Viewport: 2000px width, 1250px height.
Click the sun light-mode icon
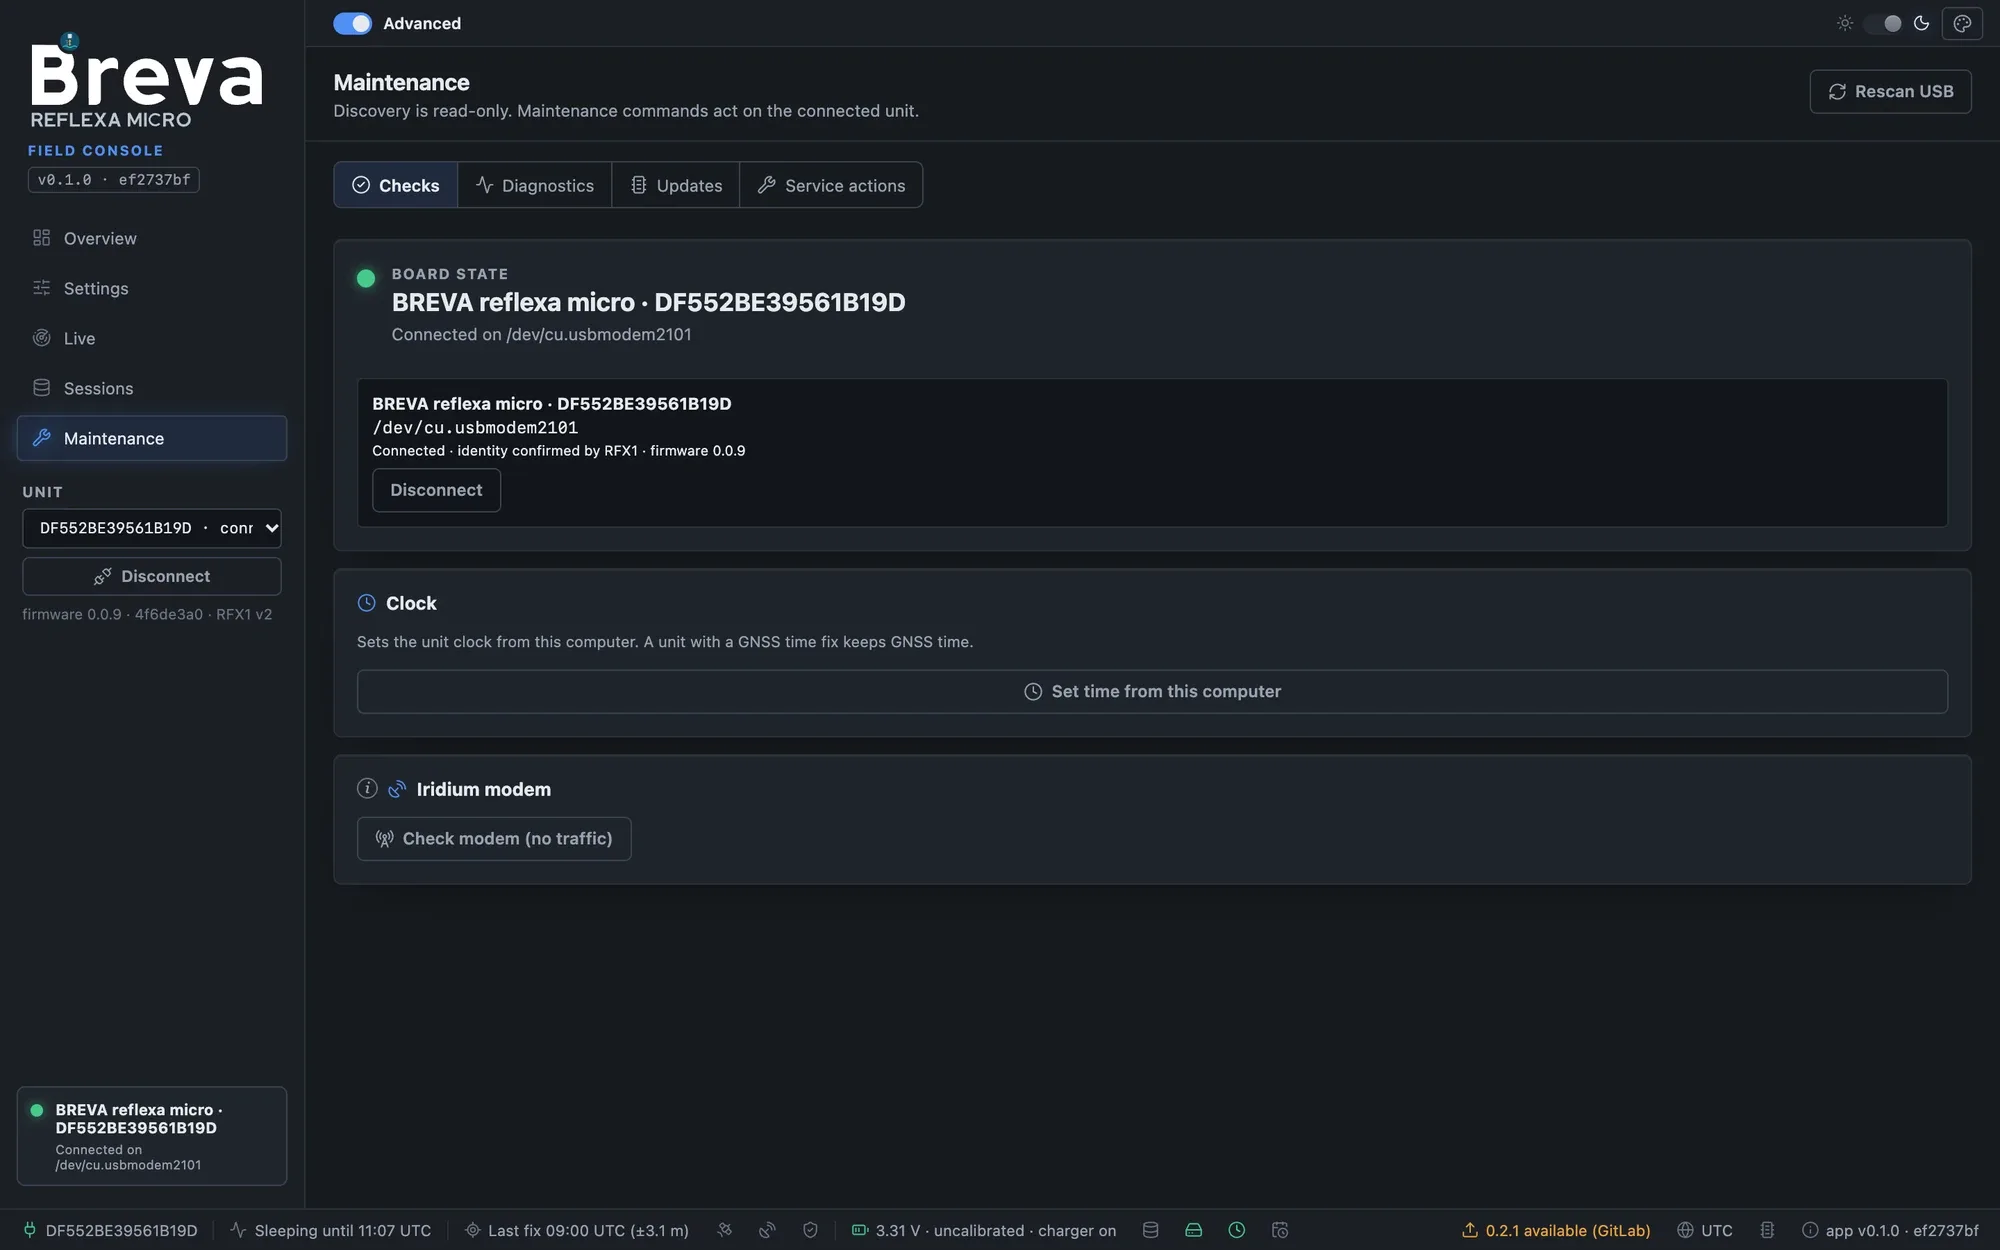1845,23
